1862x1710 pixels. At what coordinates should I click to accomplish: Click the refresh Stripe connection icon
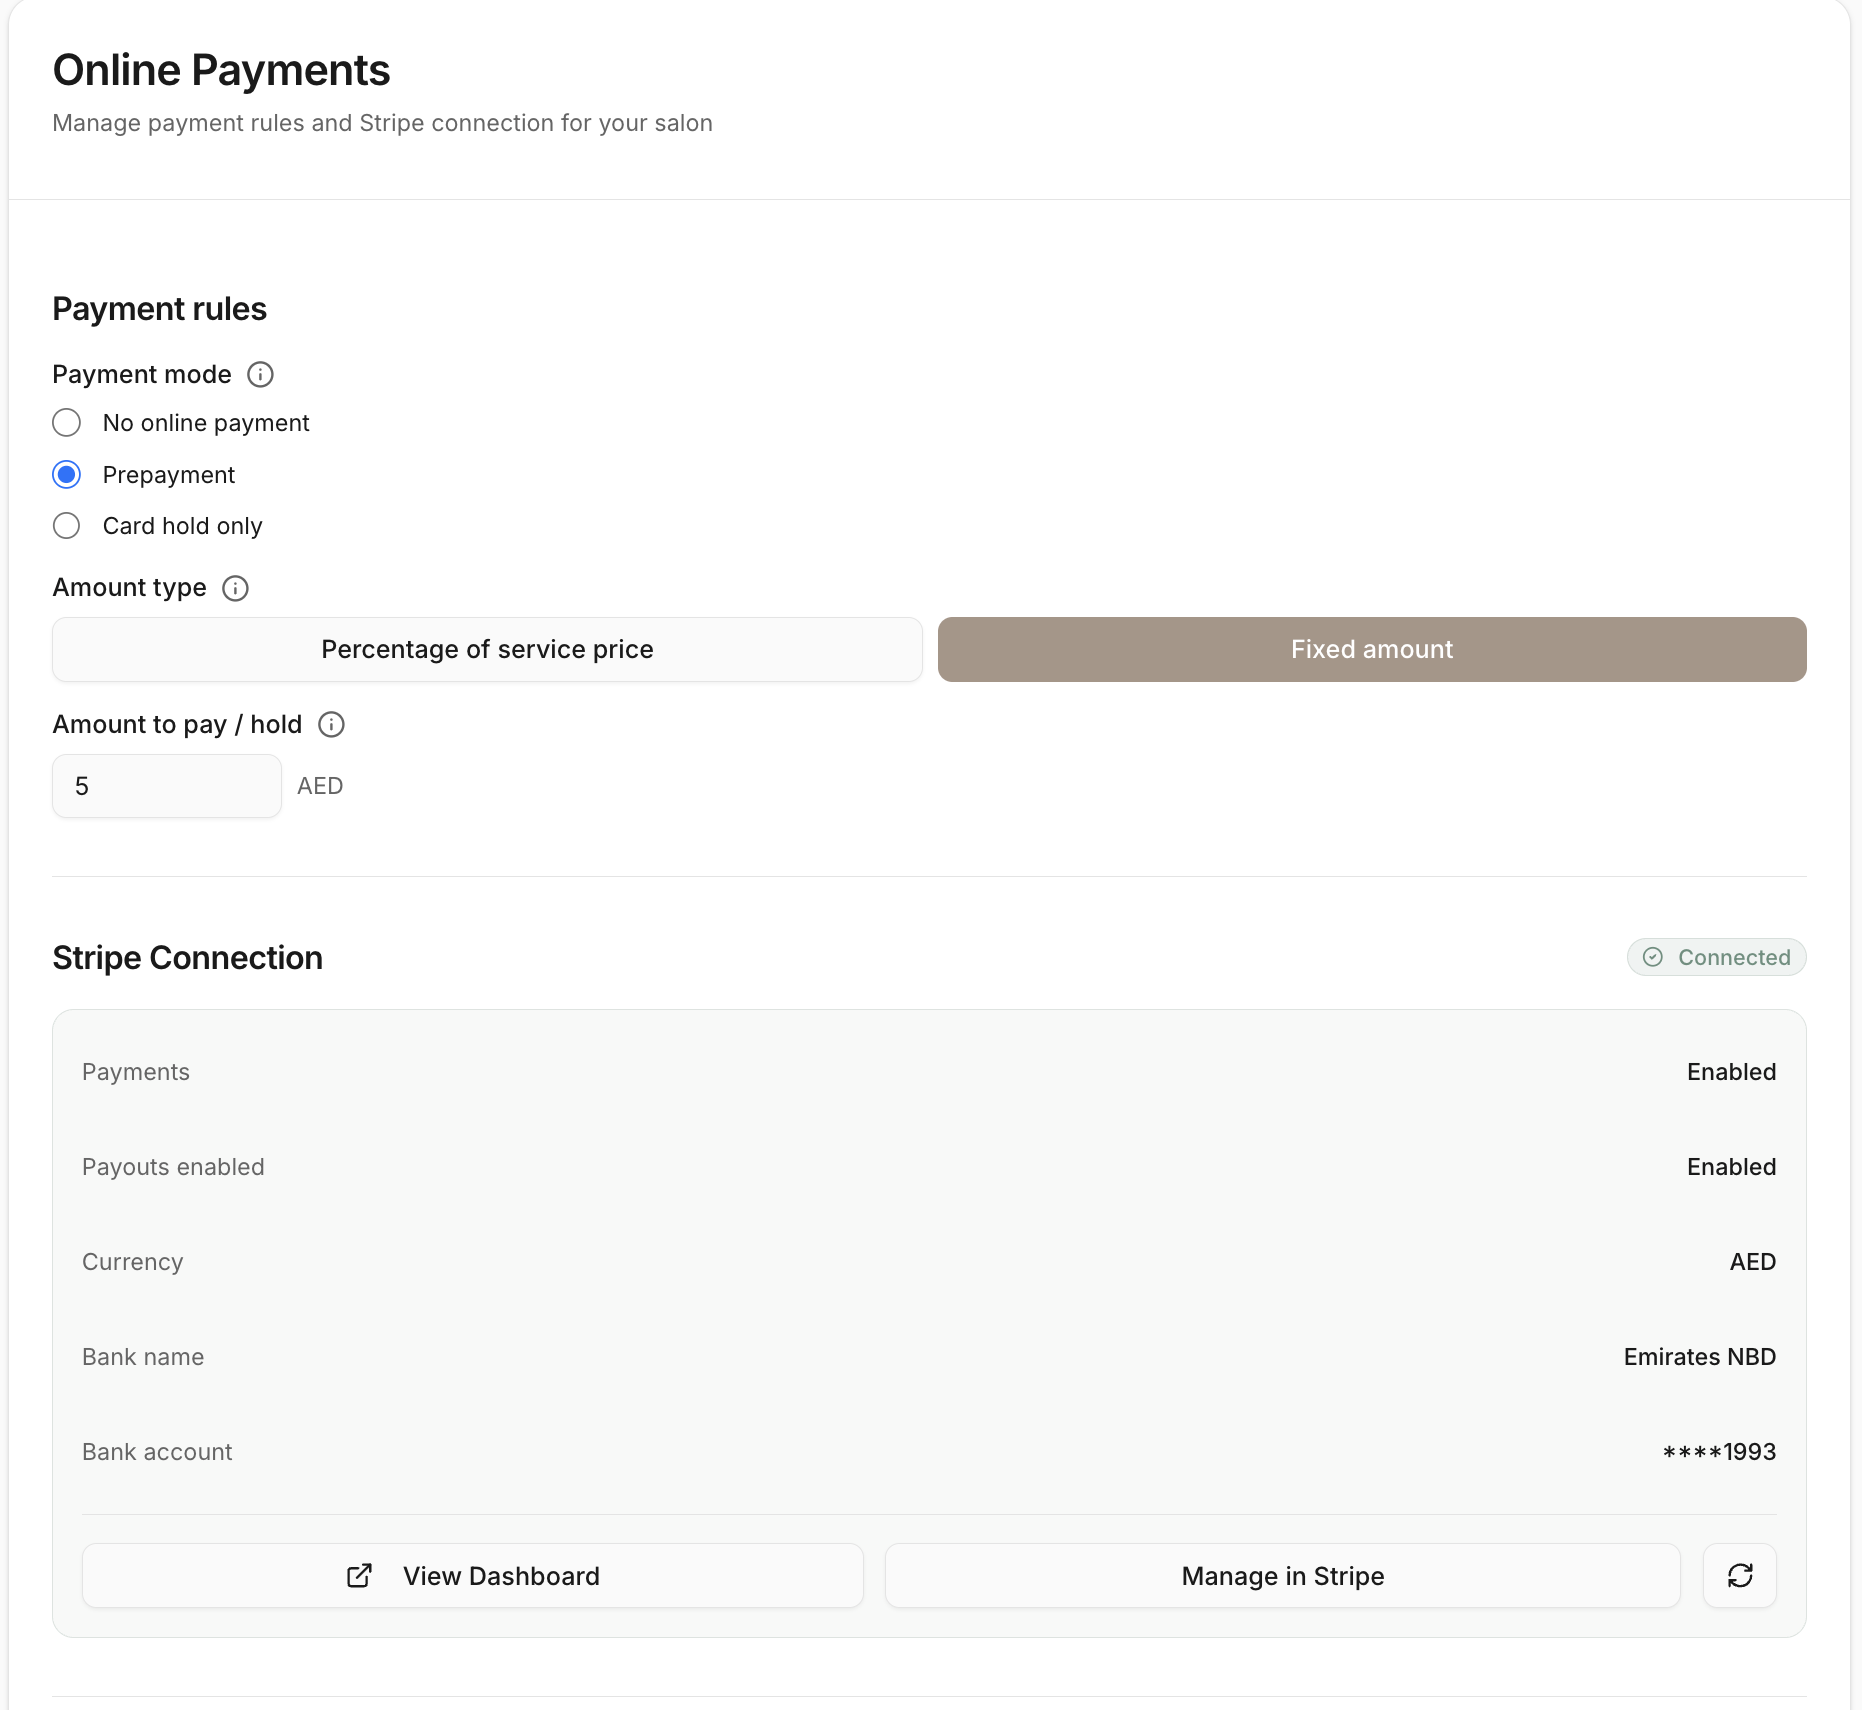click(x=1739, y=1576)
